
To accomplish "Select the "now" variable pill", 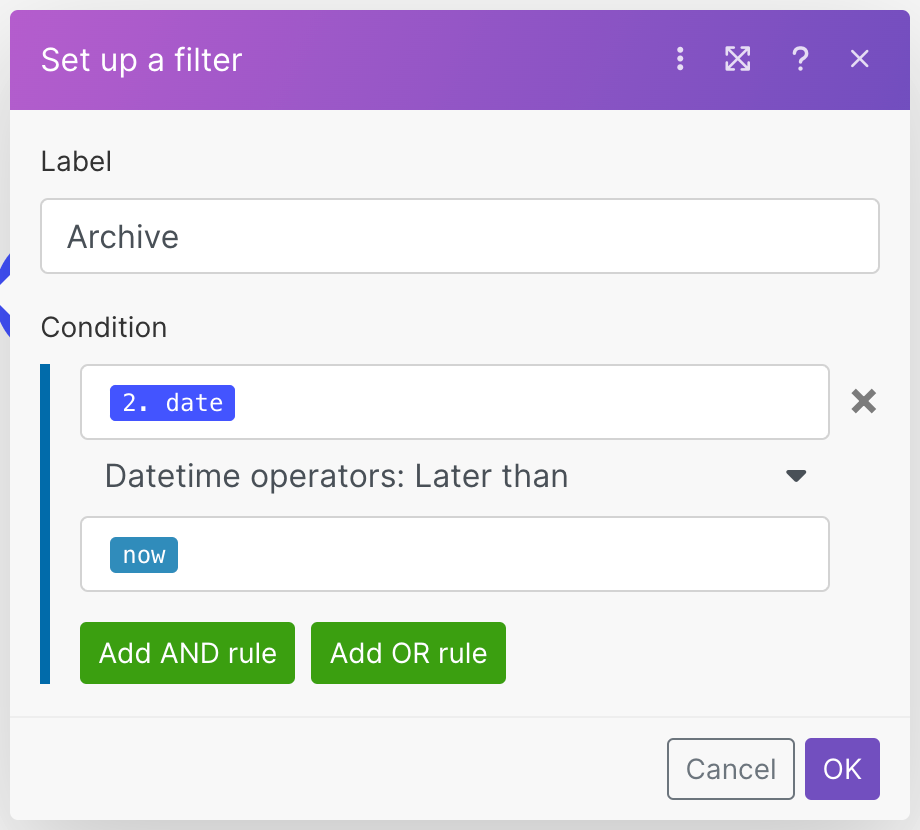I will [144, 555].
